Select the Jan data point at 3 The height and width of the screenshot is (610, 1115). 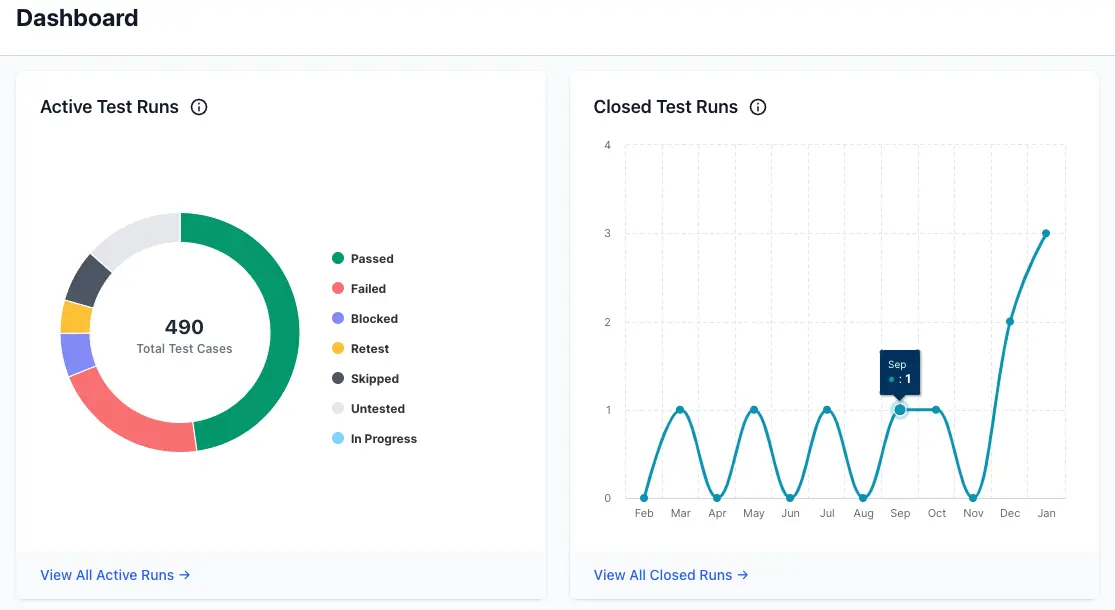click(1046, 233)
